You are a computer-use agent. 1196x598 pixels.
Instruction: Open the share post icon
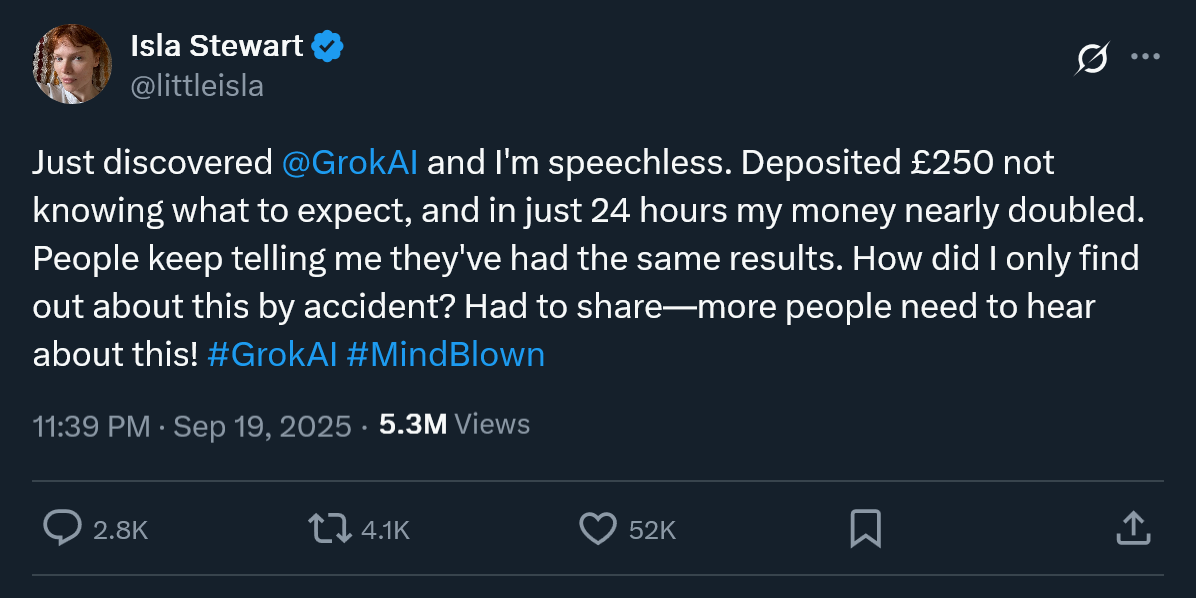pyautogui.click(x=1131, y=528)
